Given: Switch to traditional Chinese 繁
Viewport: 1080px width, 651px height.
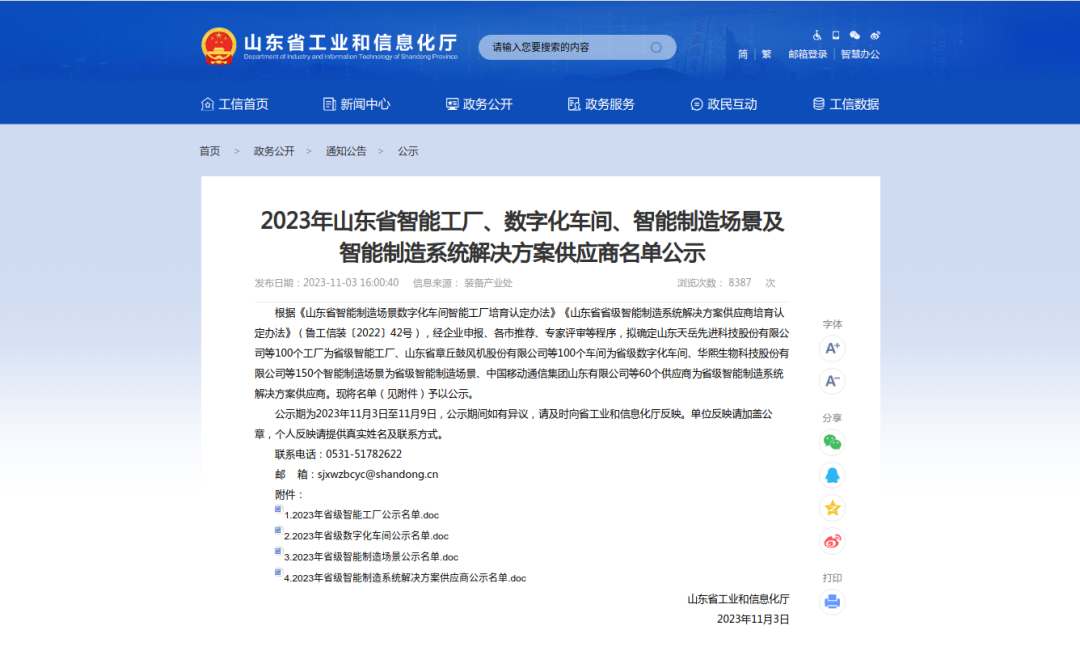Looking at the screenshot, I should (767, 54).
